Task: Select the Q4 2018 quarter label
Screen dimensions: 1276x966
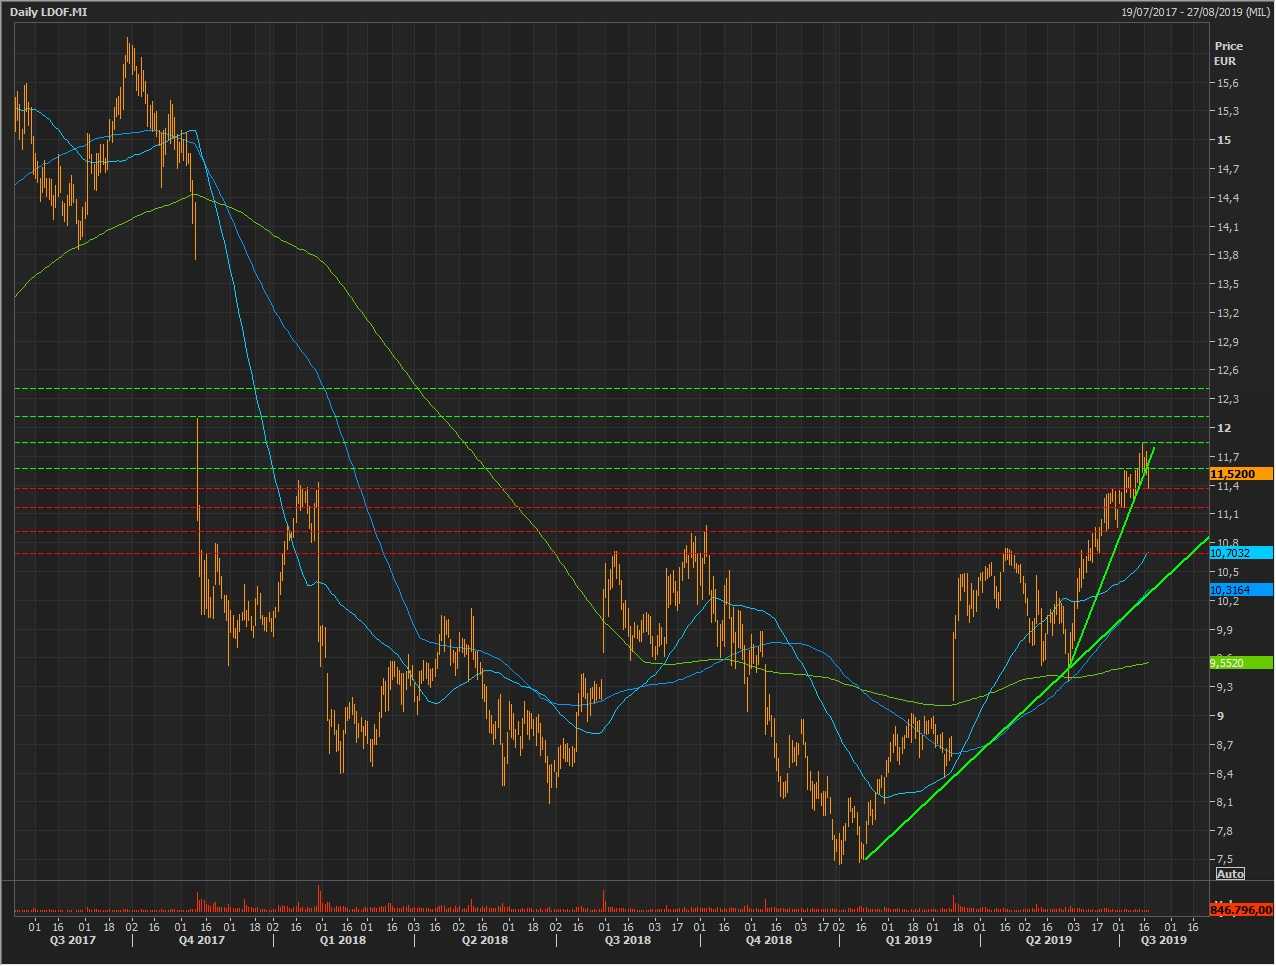Action: point(769,940)
